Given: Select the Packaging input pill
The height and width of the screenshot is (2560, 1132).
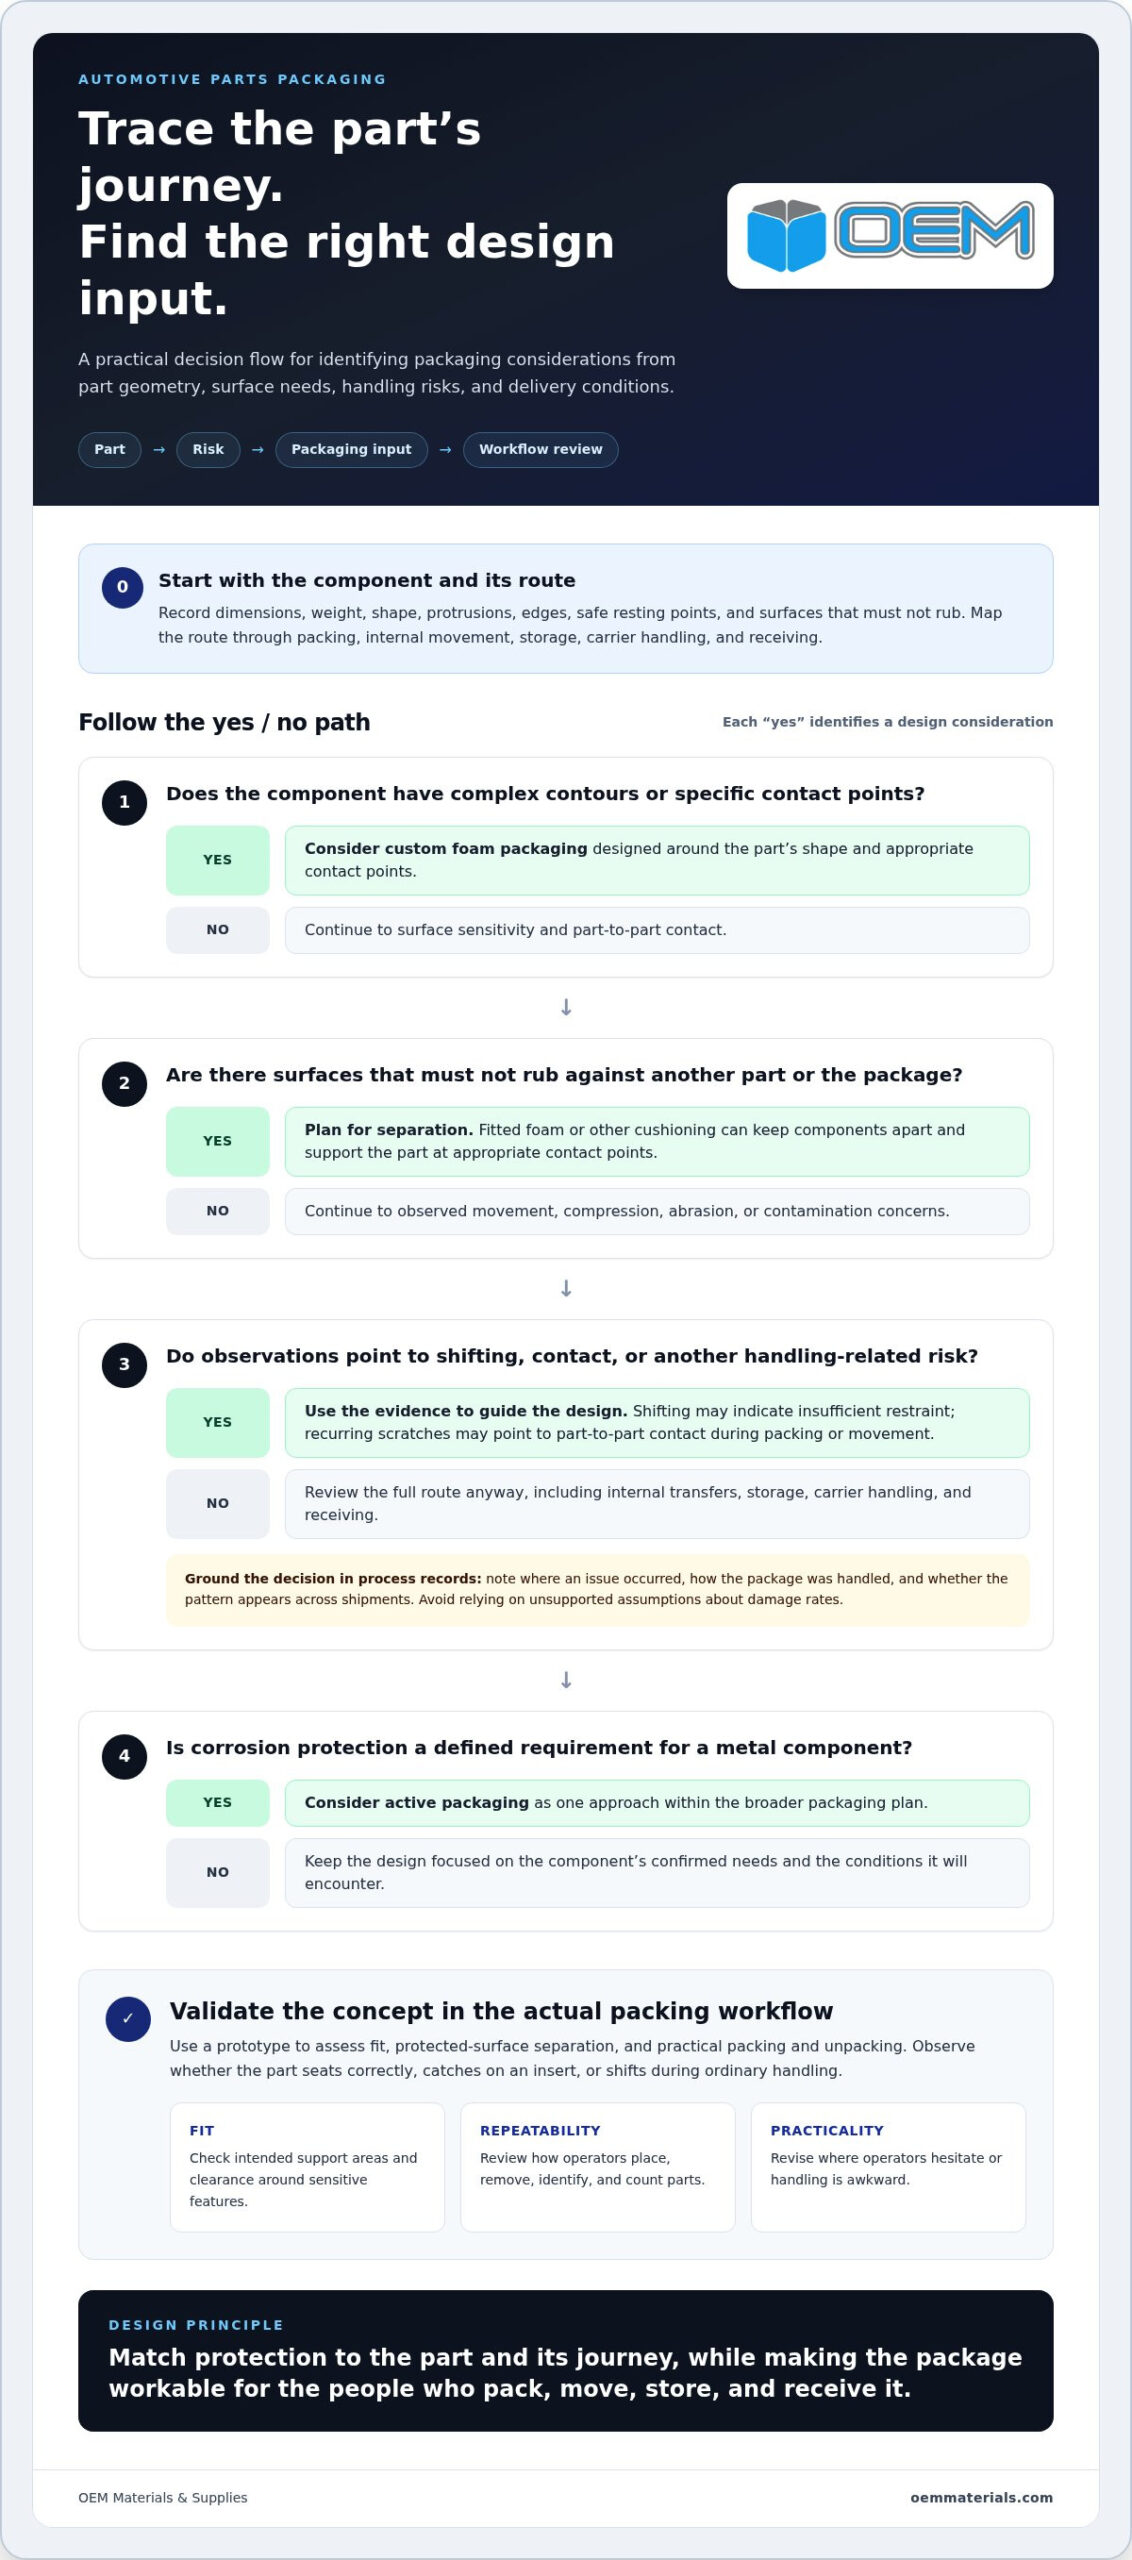Looking at the screenshot, I should click(x=351, y=450).
